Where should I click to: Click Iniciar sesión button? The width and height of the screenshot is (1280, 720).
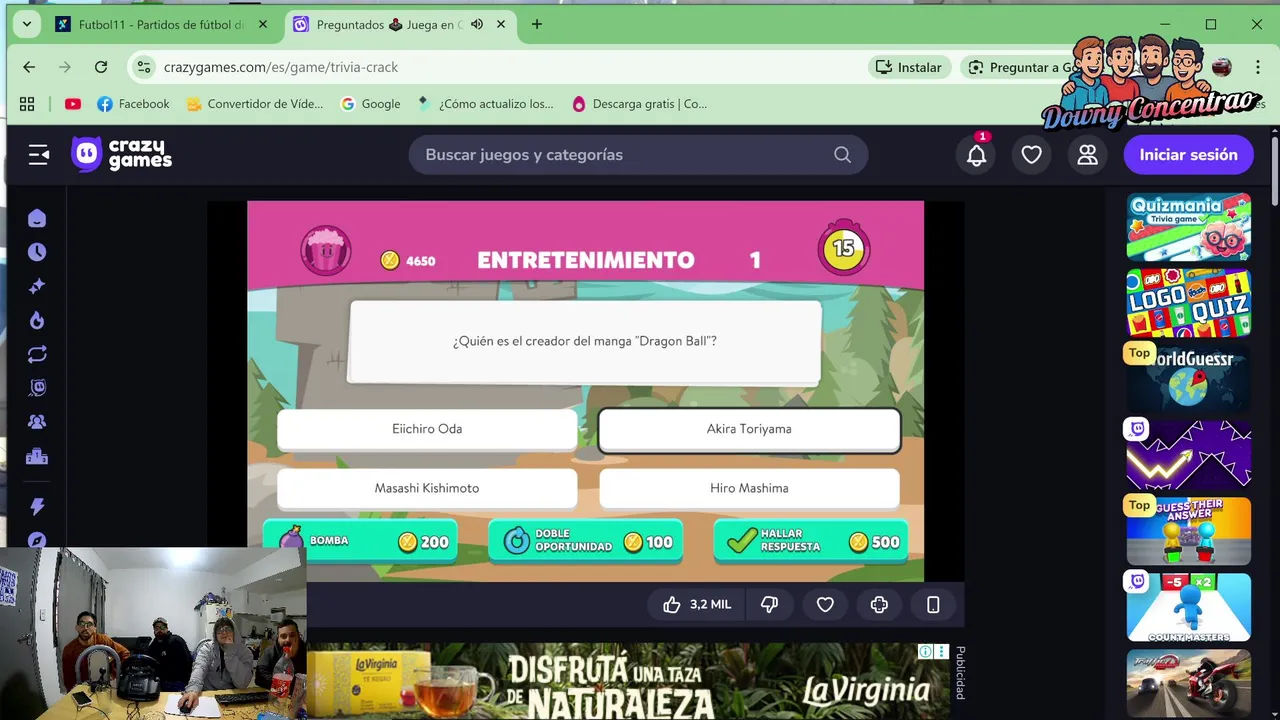point(1188,155)
